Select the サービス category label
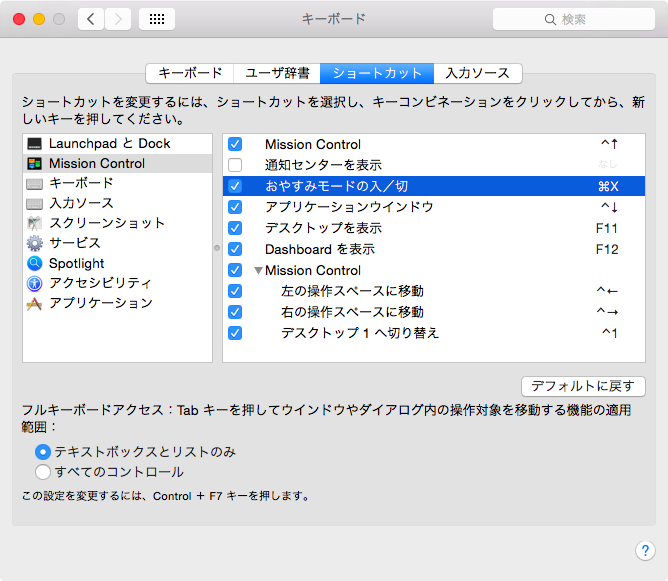Screen dimensions: 668x581 pyautogui.click(x=75, y=243)
